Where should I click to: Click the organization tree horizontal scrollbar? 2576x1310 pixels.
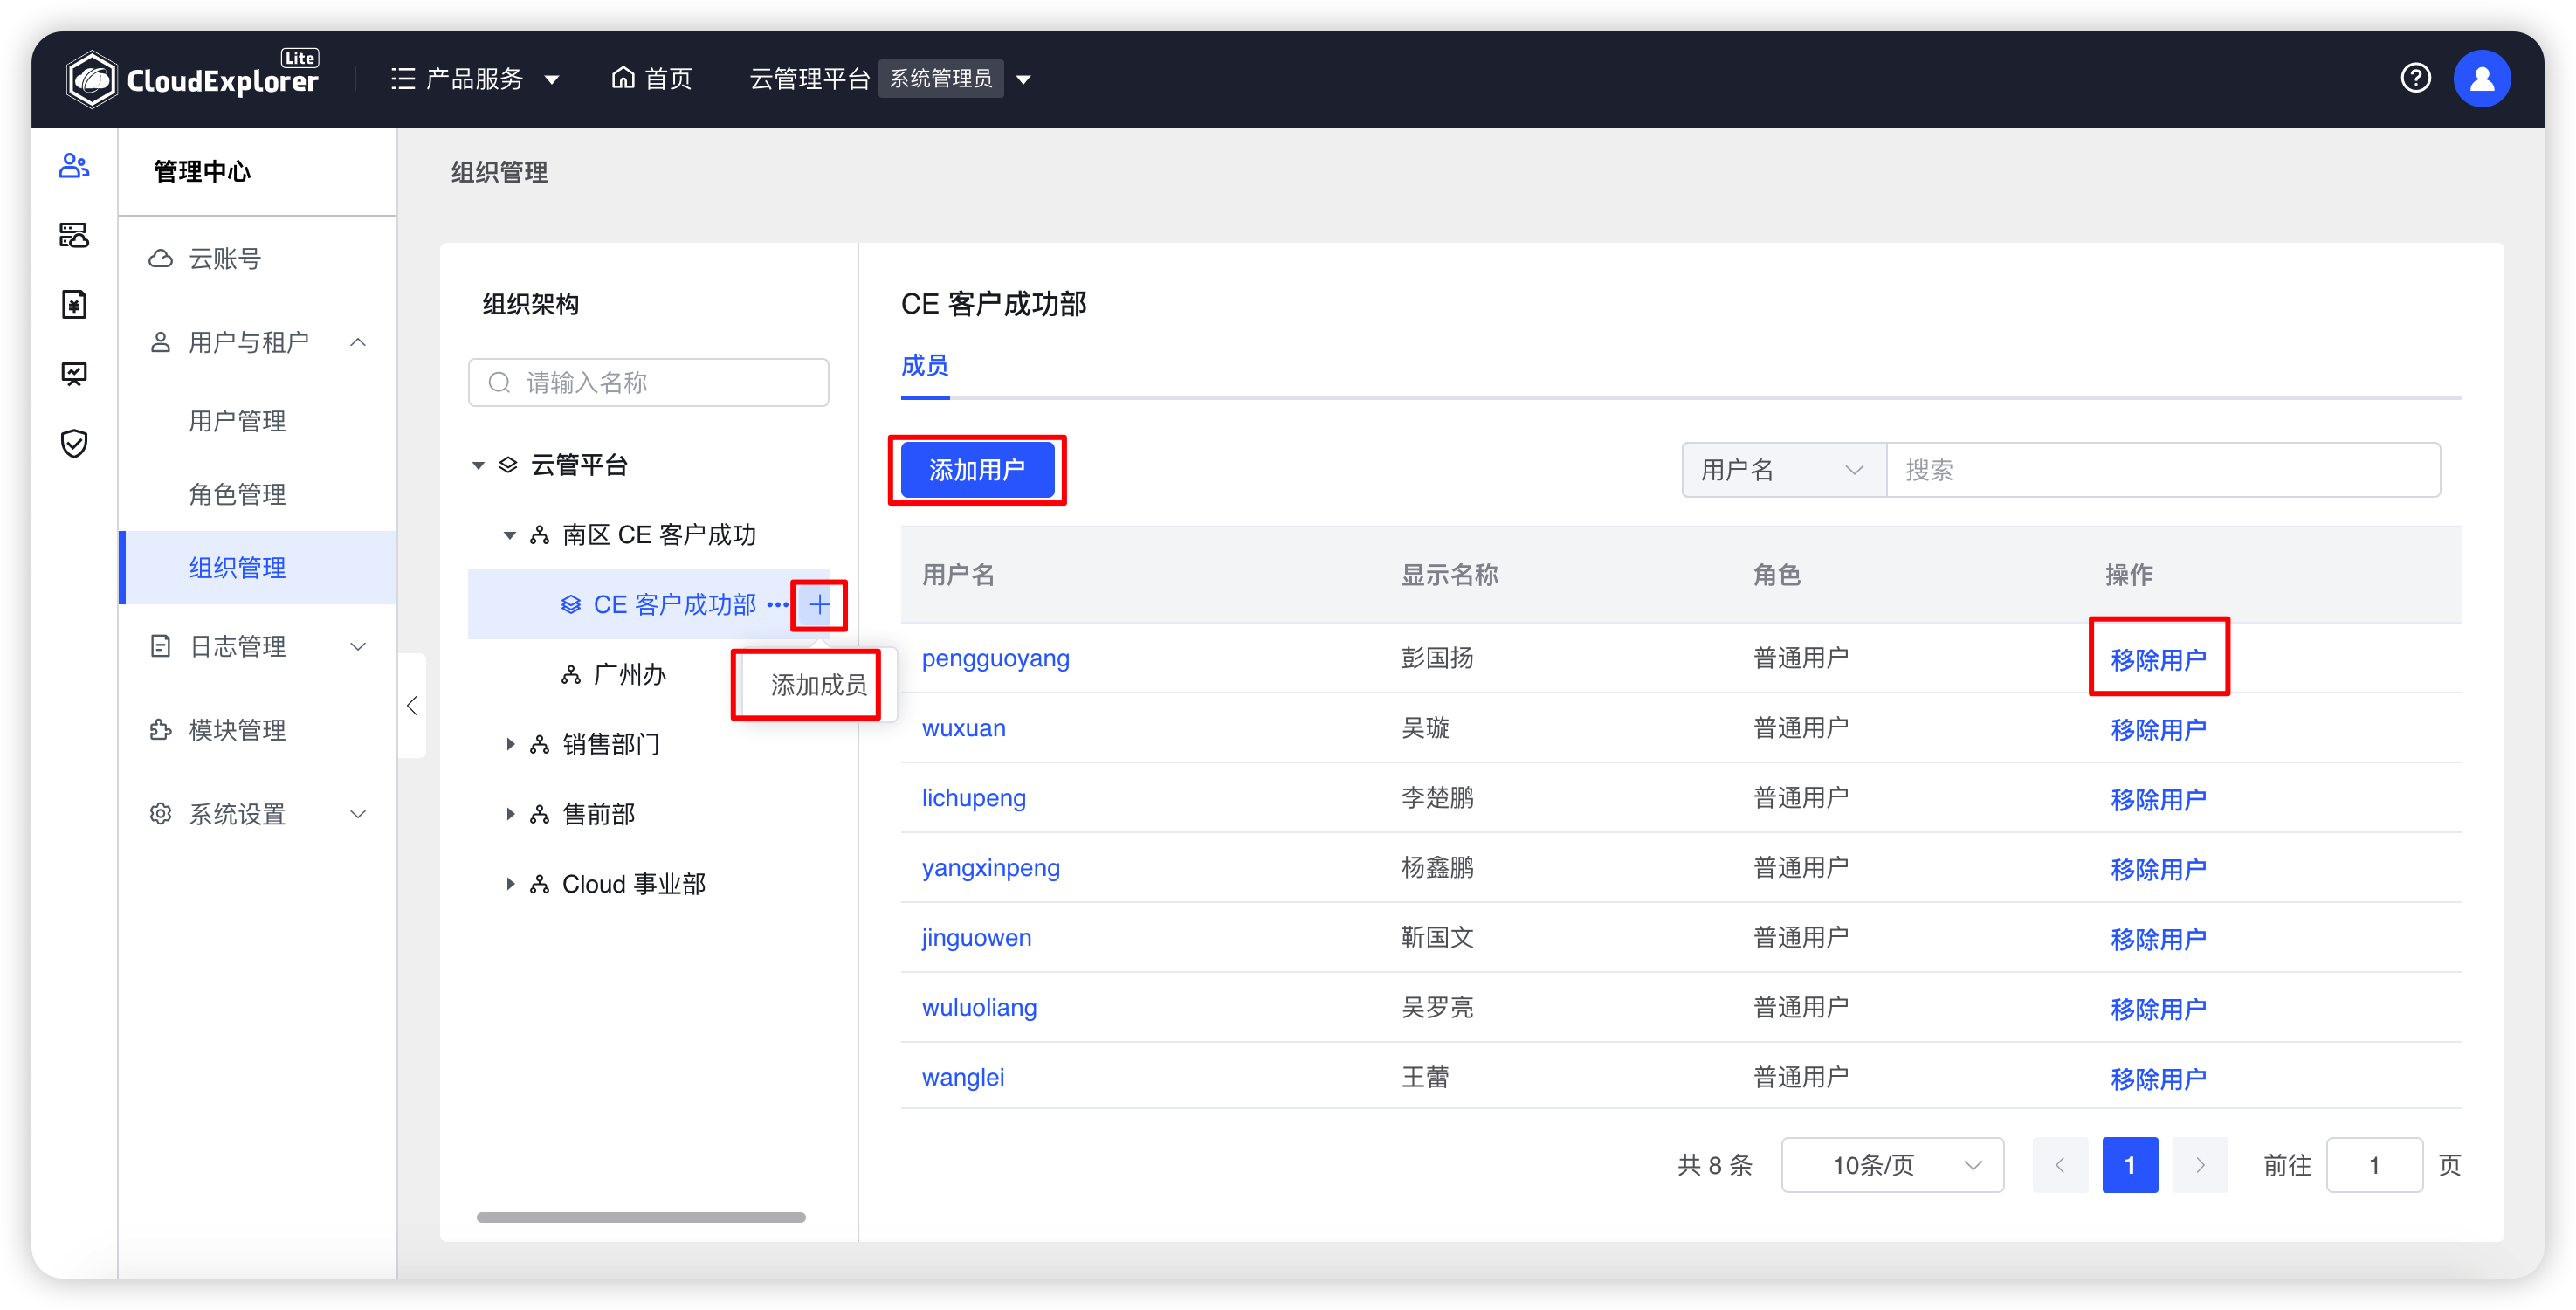pyautogui.click(x=641, y=1217)
